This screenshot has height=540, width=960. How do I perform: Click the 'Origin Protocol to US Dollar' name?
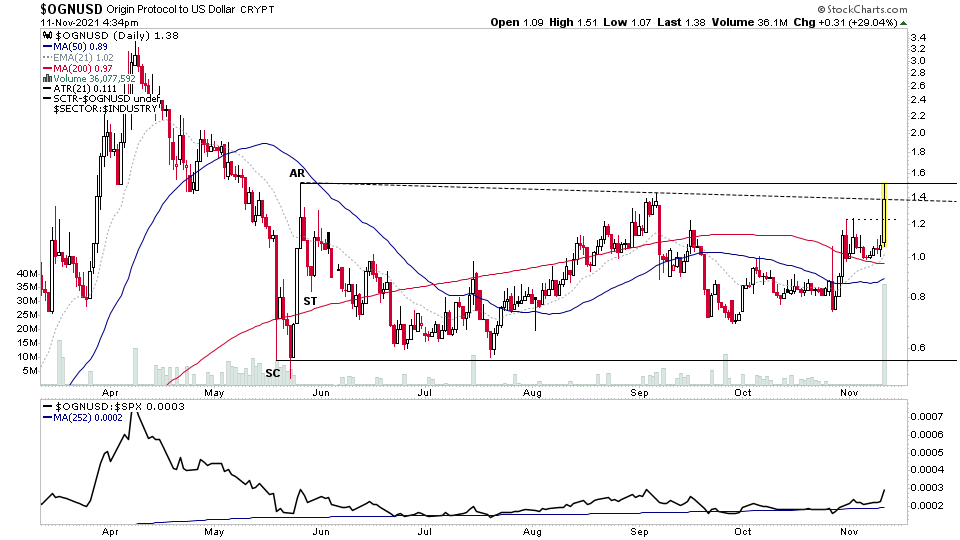[x=170, y=10]
